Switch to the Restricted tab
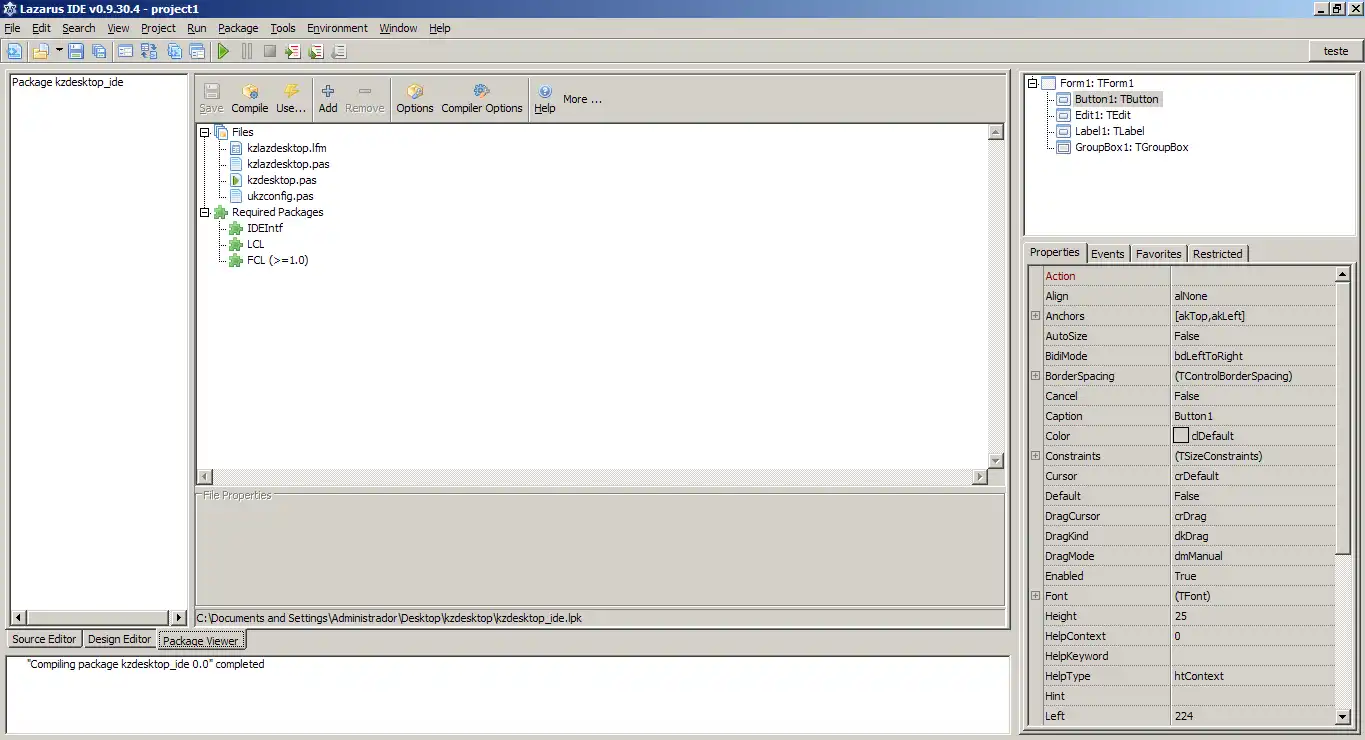This screenshot has height=740, width=1365. pyautogui.click(x=1218, y=254)
